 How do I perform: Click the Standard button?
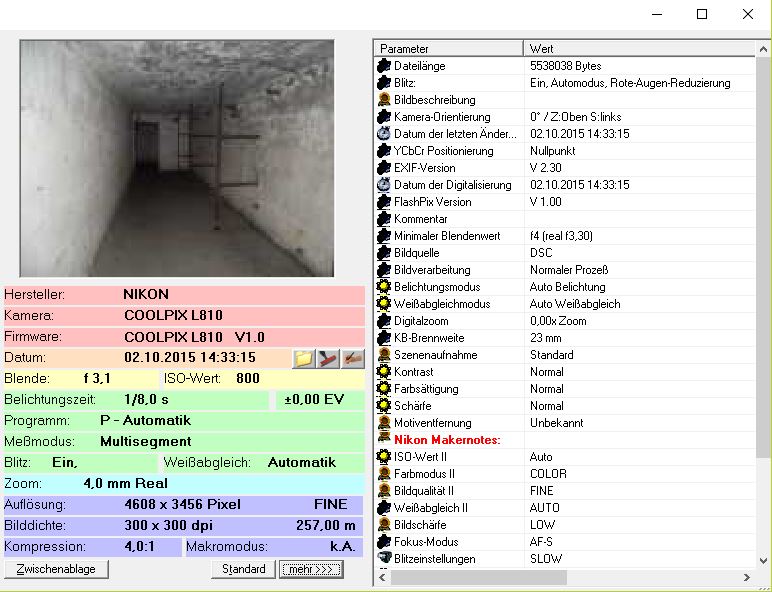tap(243, 569)
